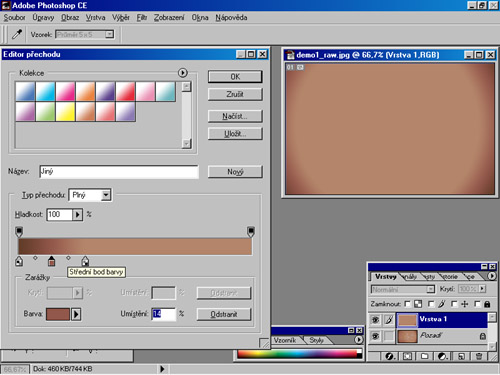500x375 pixels.
Task: Click midpoint diamond between first two stops
Action: tap(35, 258)
